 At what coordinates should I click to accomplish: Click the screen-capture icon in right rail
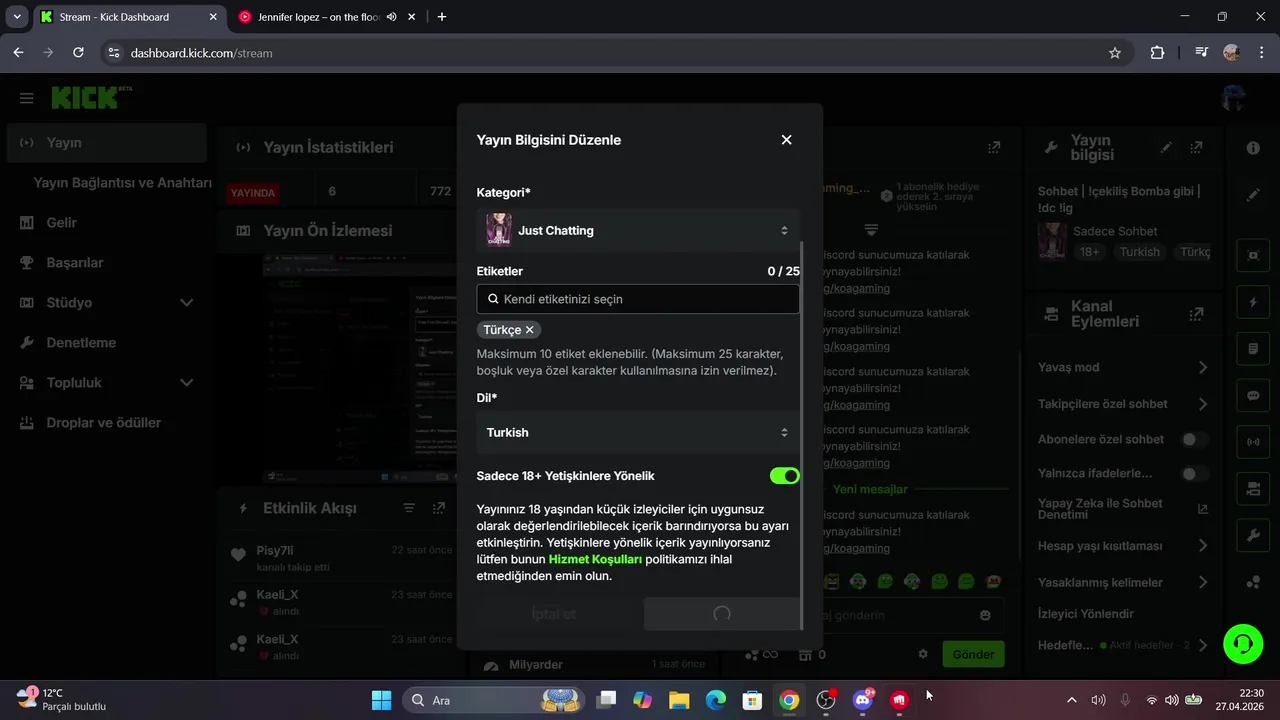1253,255
